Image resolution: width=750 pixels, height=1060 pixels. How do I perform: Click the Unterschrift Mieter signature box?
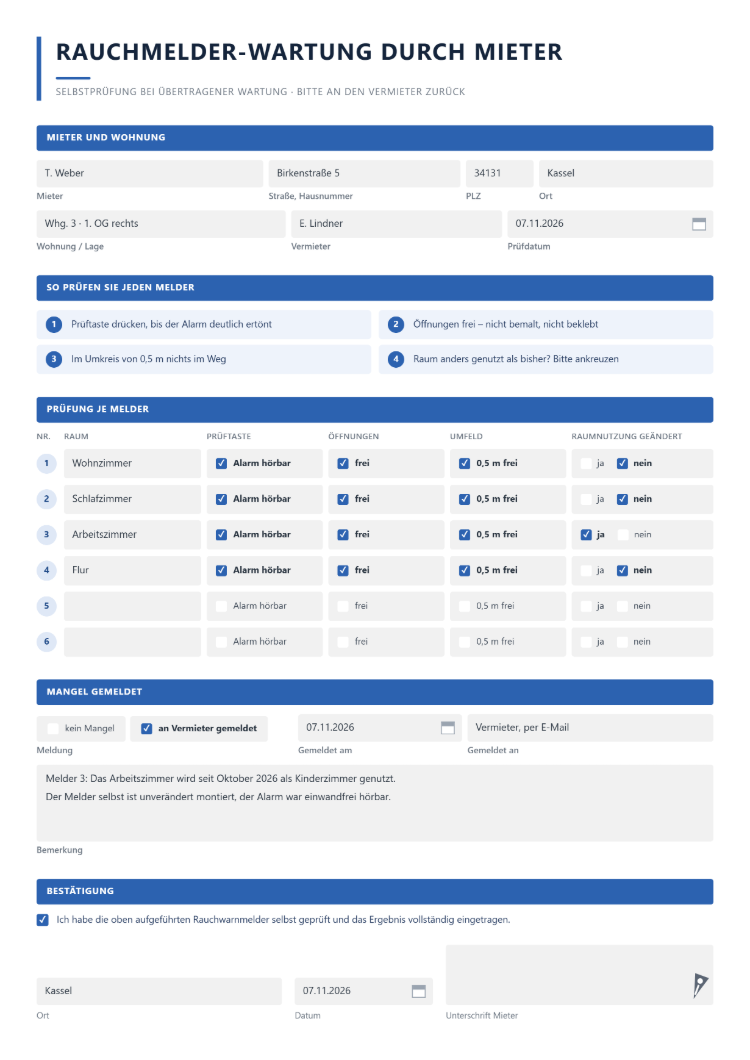(579, 975)
